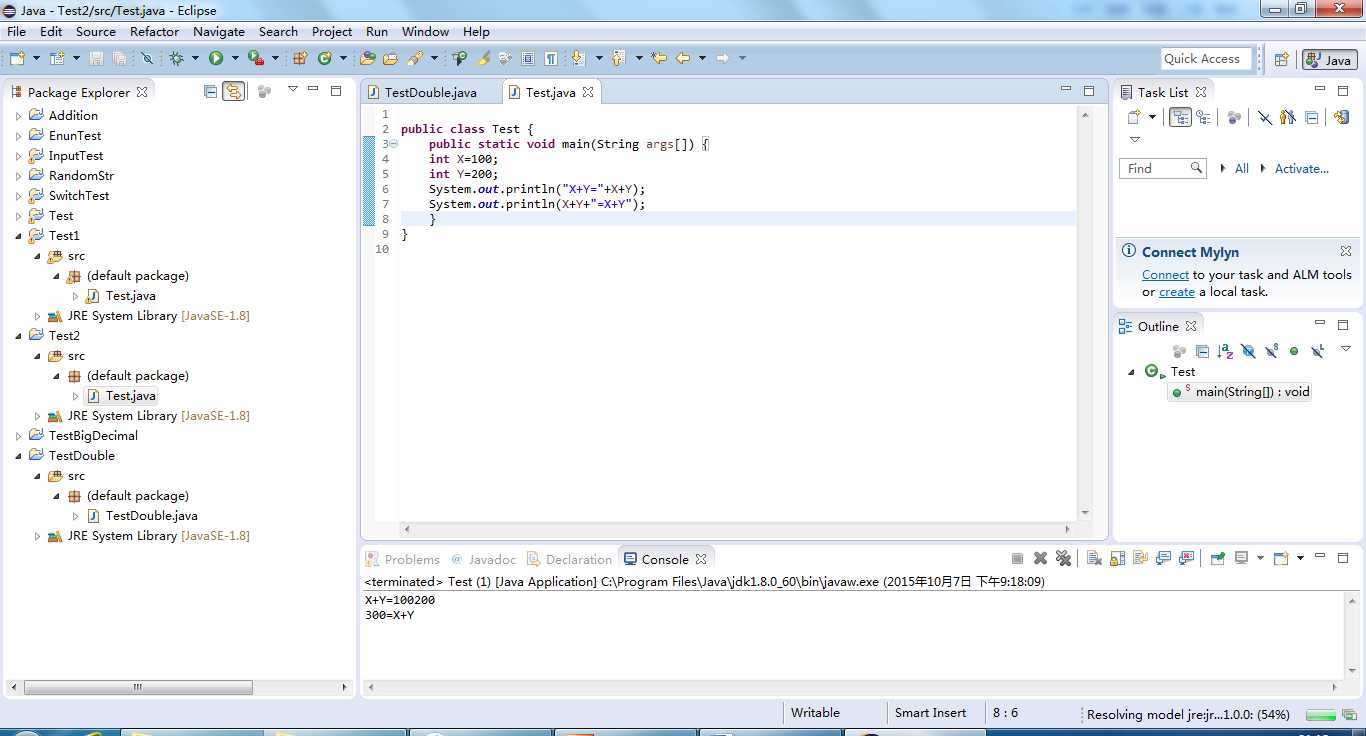Click the Skip All Breakpoints icon

pyautogui.click(x=147, y=58)
